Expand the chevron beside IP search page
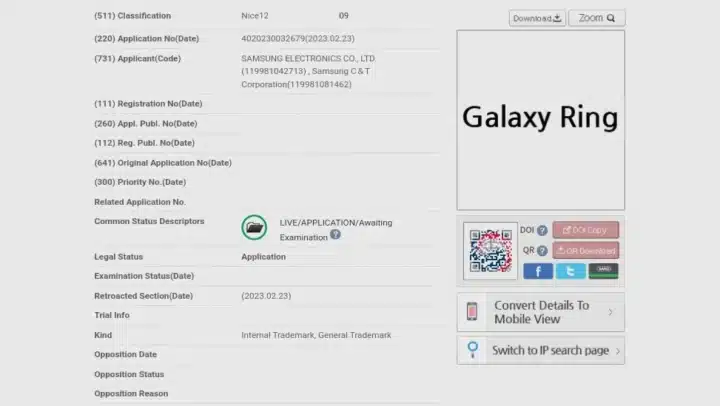 click(618, 351)
